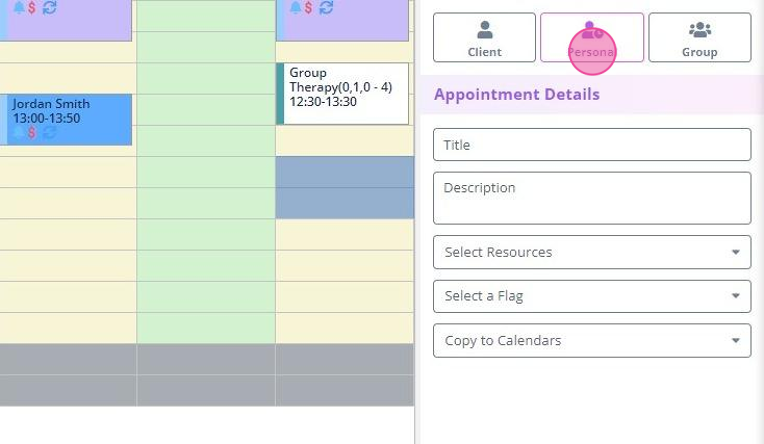Focus the Description text area
Viewport: 764px width, 444px height.
click(x=592, y=198)
